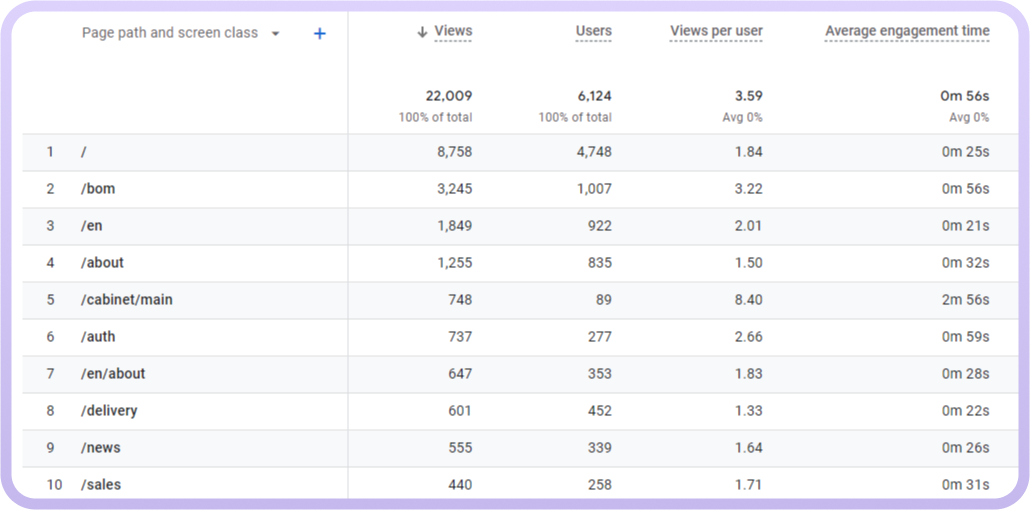
Task: Select the /en page path row
Action: coord(91,226)
